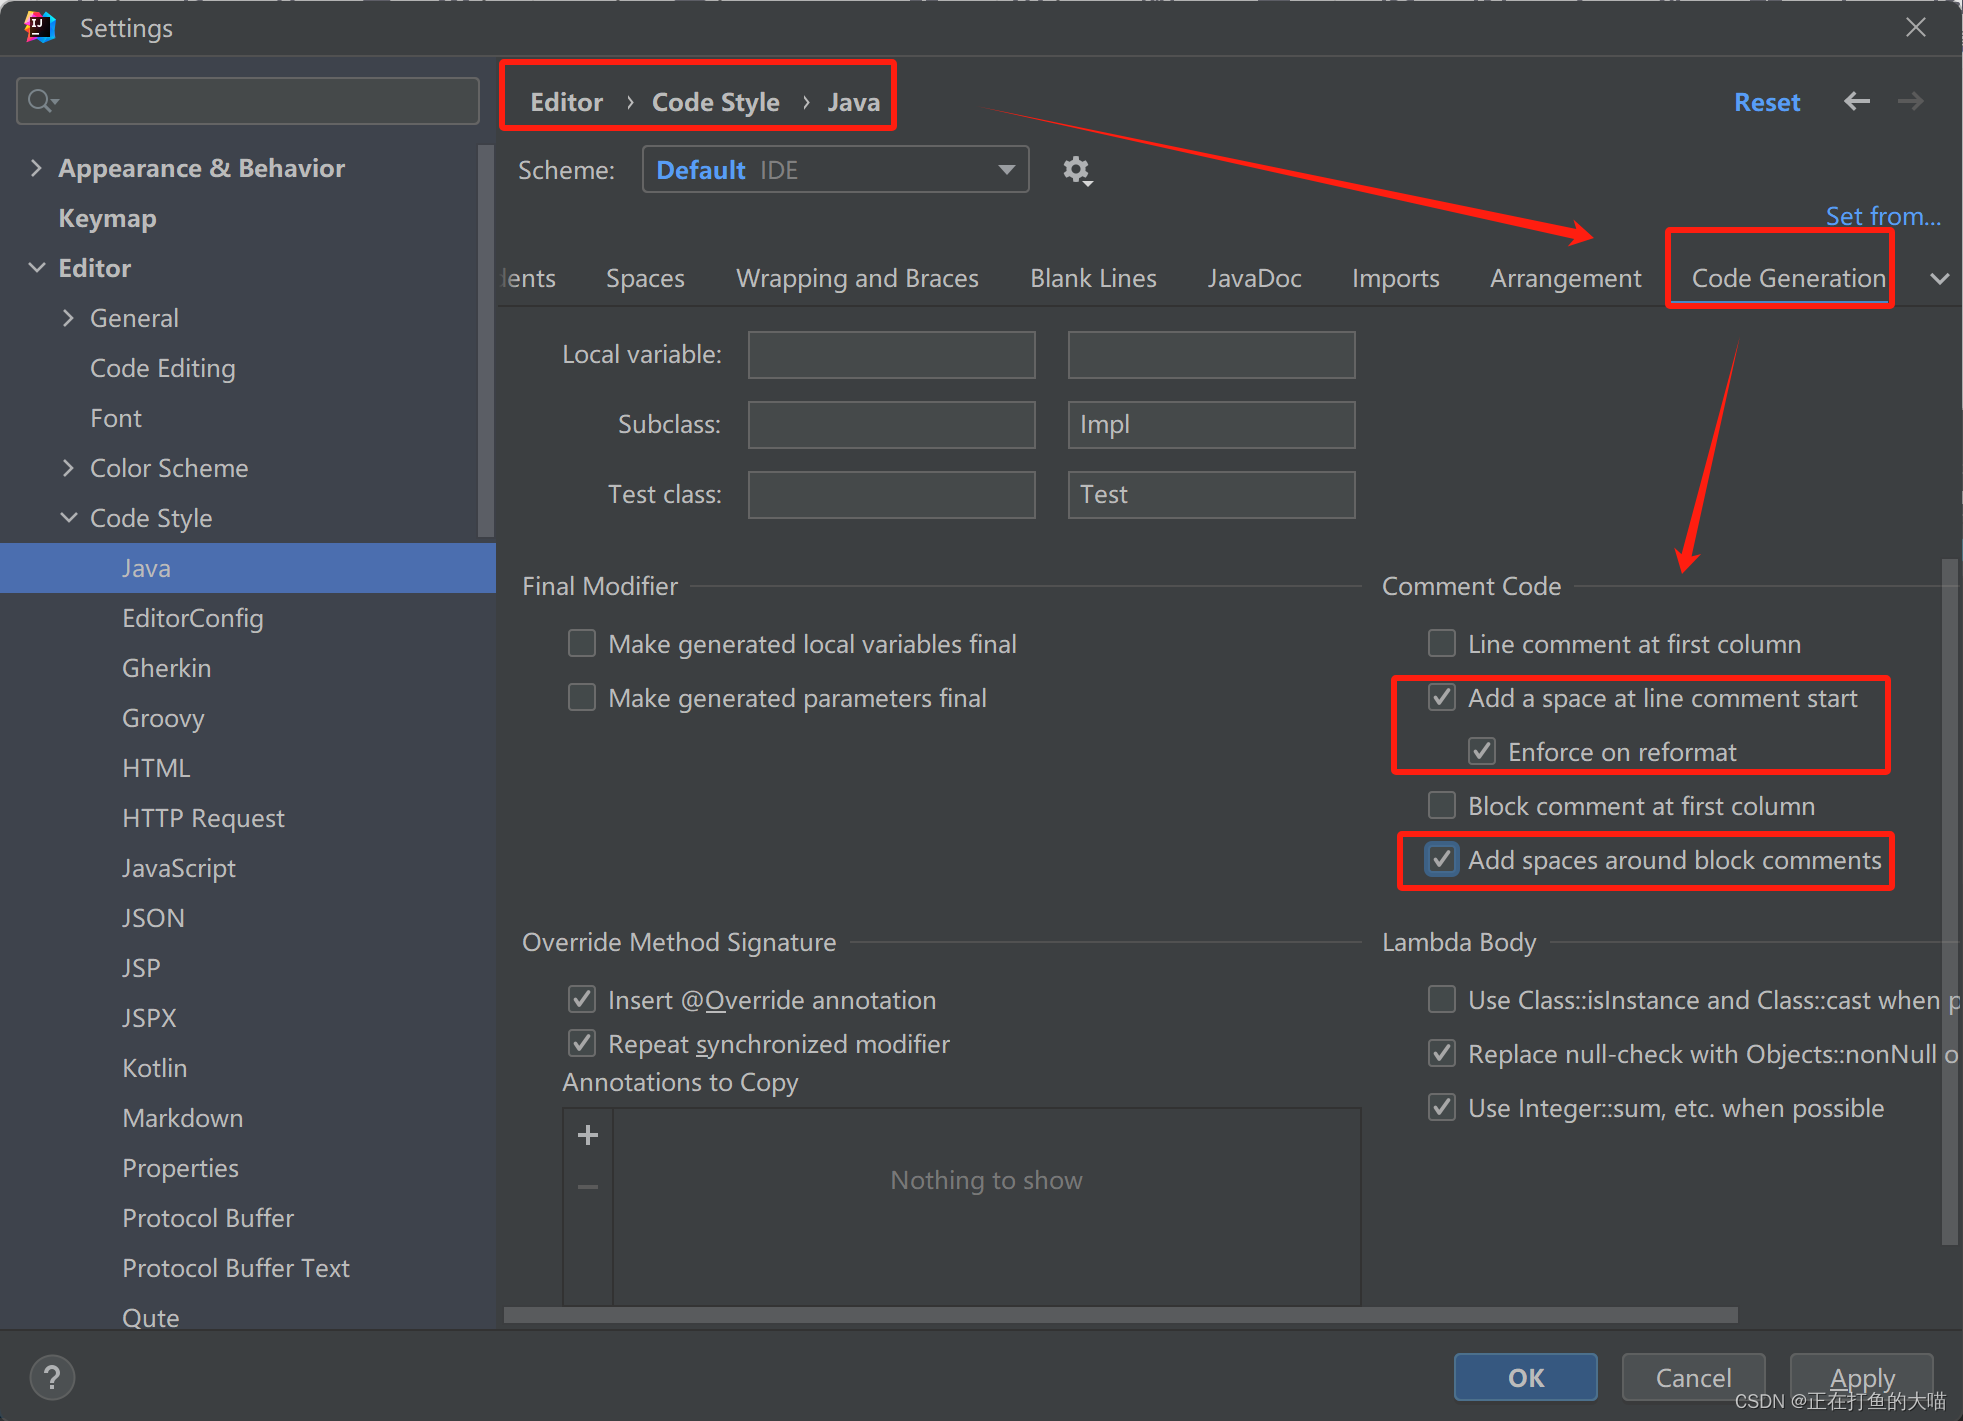Uncheck Add spaces around block comments

(x=1441, y=859)
